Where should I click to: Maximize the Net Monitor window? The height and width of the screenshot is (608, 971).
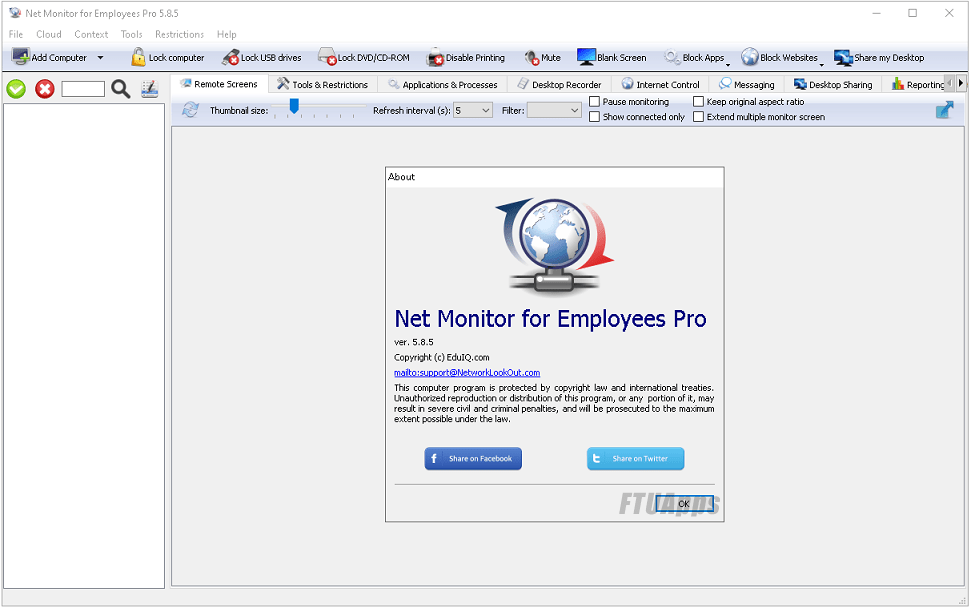click(x=912, y=13)
